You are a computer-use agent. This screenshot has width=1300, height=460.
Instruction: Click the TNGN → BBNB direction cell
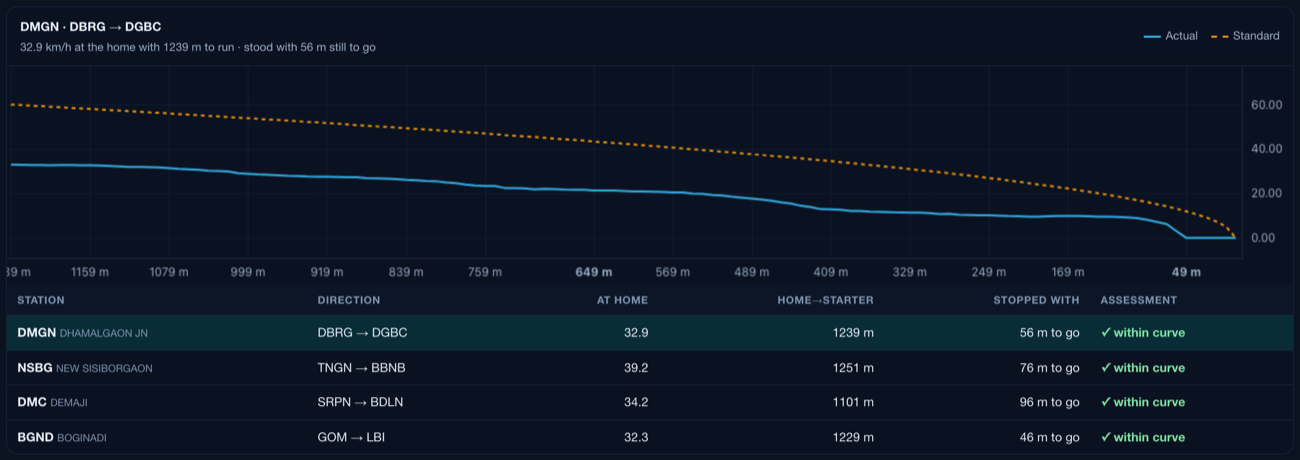pos(361,367)
